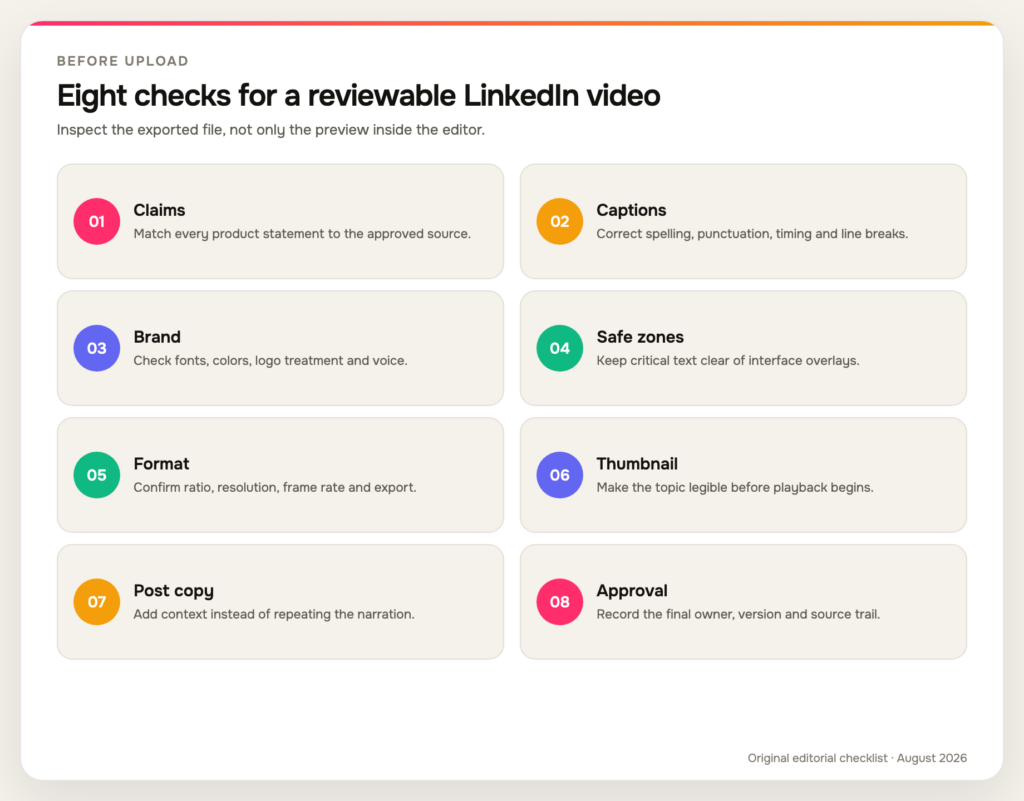
Task: Click 'Confirm ratio, resolution, frame rate and export.'
Action: (275, 487)
